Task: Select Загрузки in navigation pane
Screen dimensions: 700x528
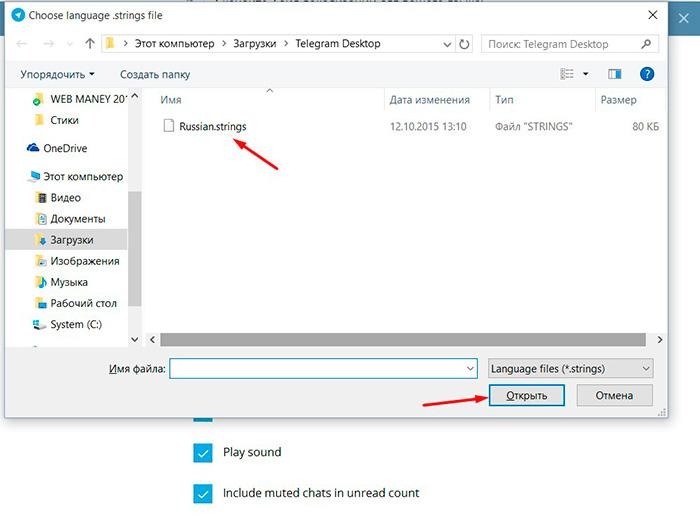Action: click(x=66, y=240)
